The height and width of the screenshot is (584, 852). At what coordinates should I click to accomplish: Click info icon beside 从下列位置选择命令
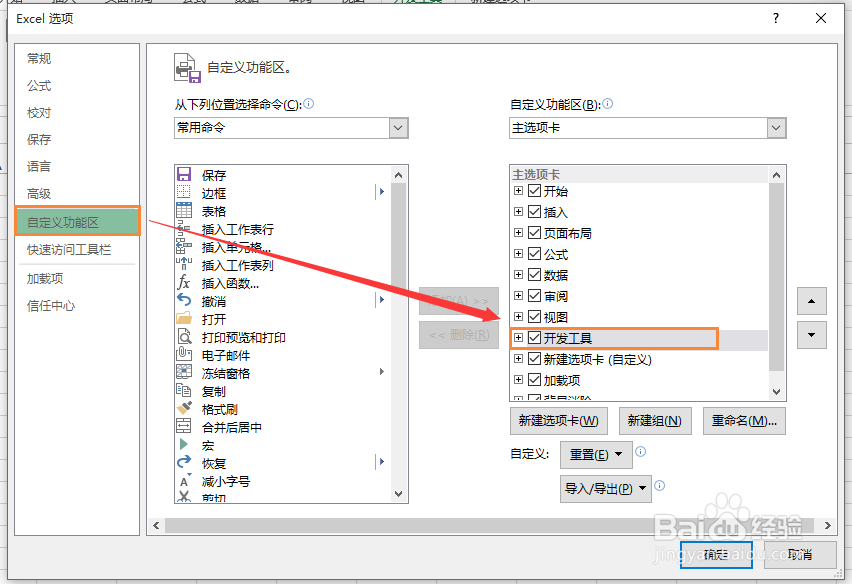tap(309, 103)
